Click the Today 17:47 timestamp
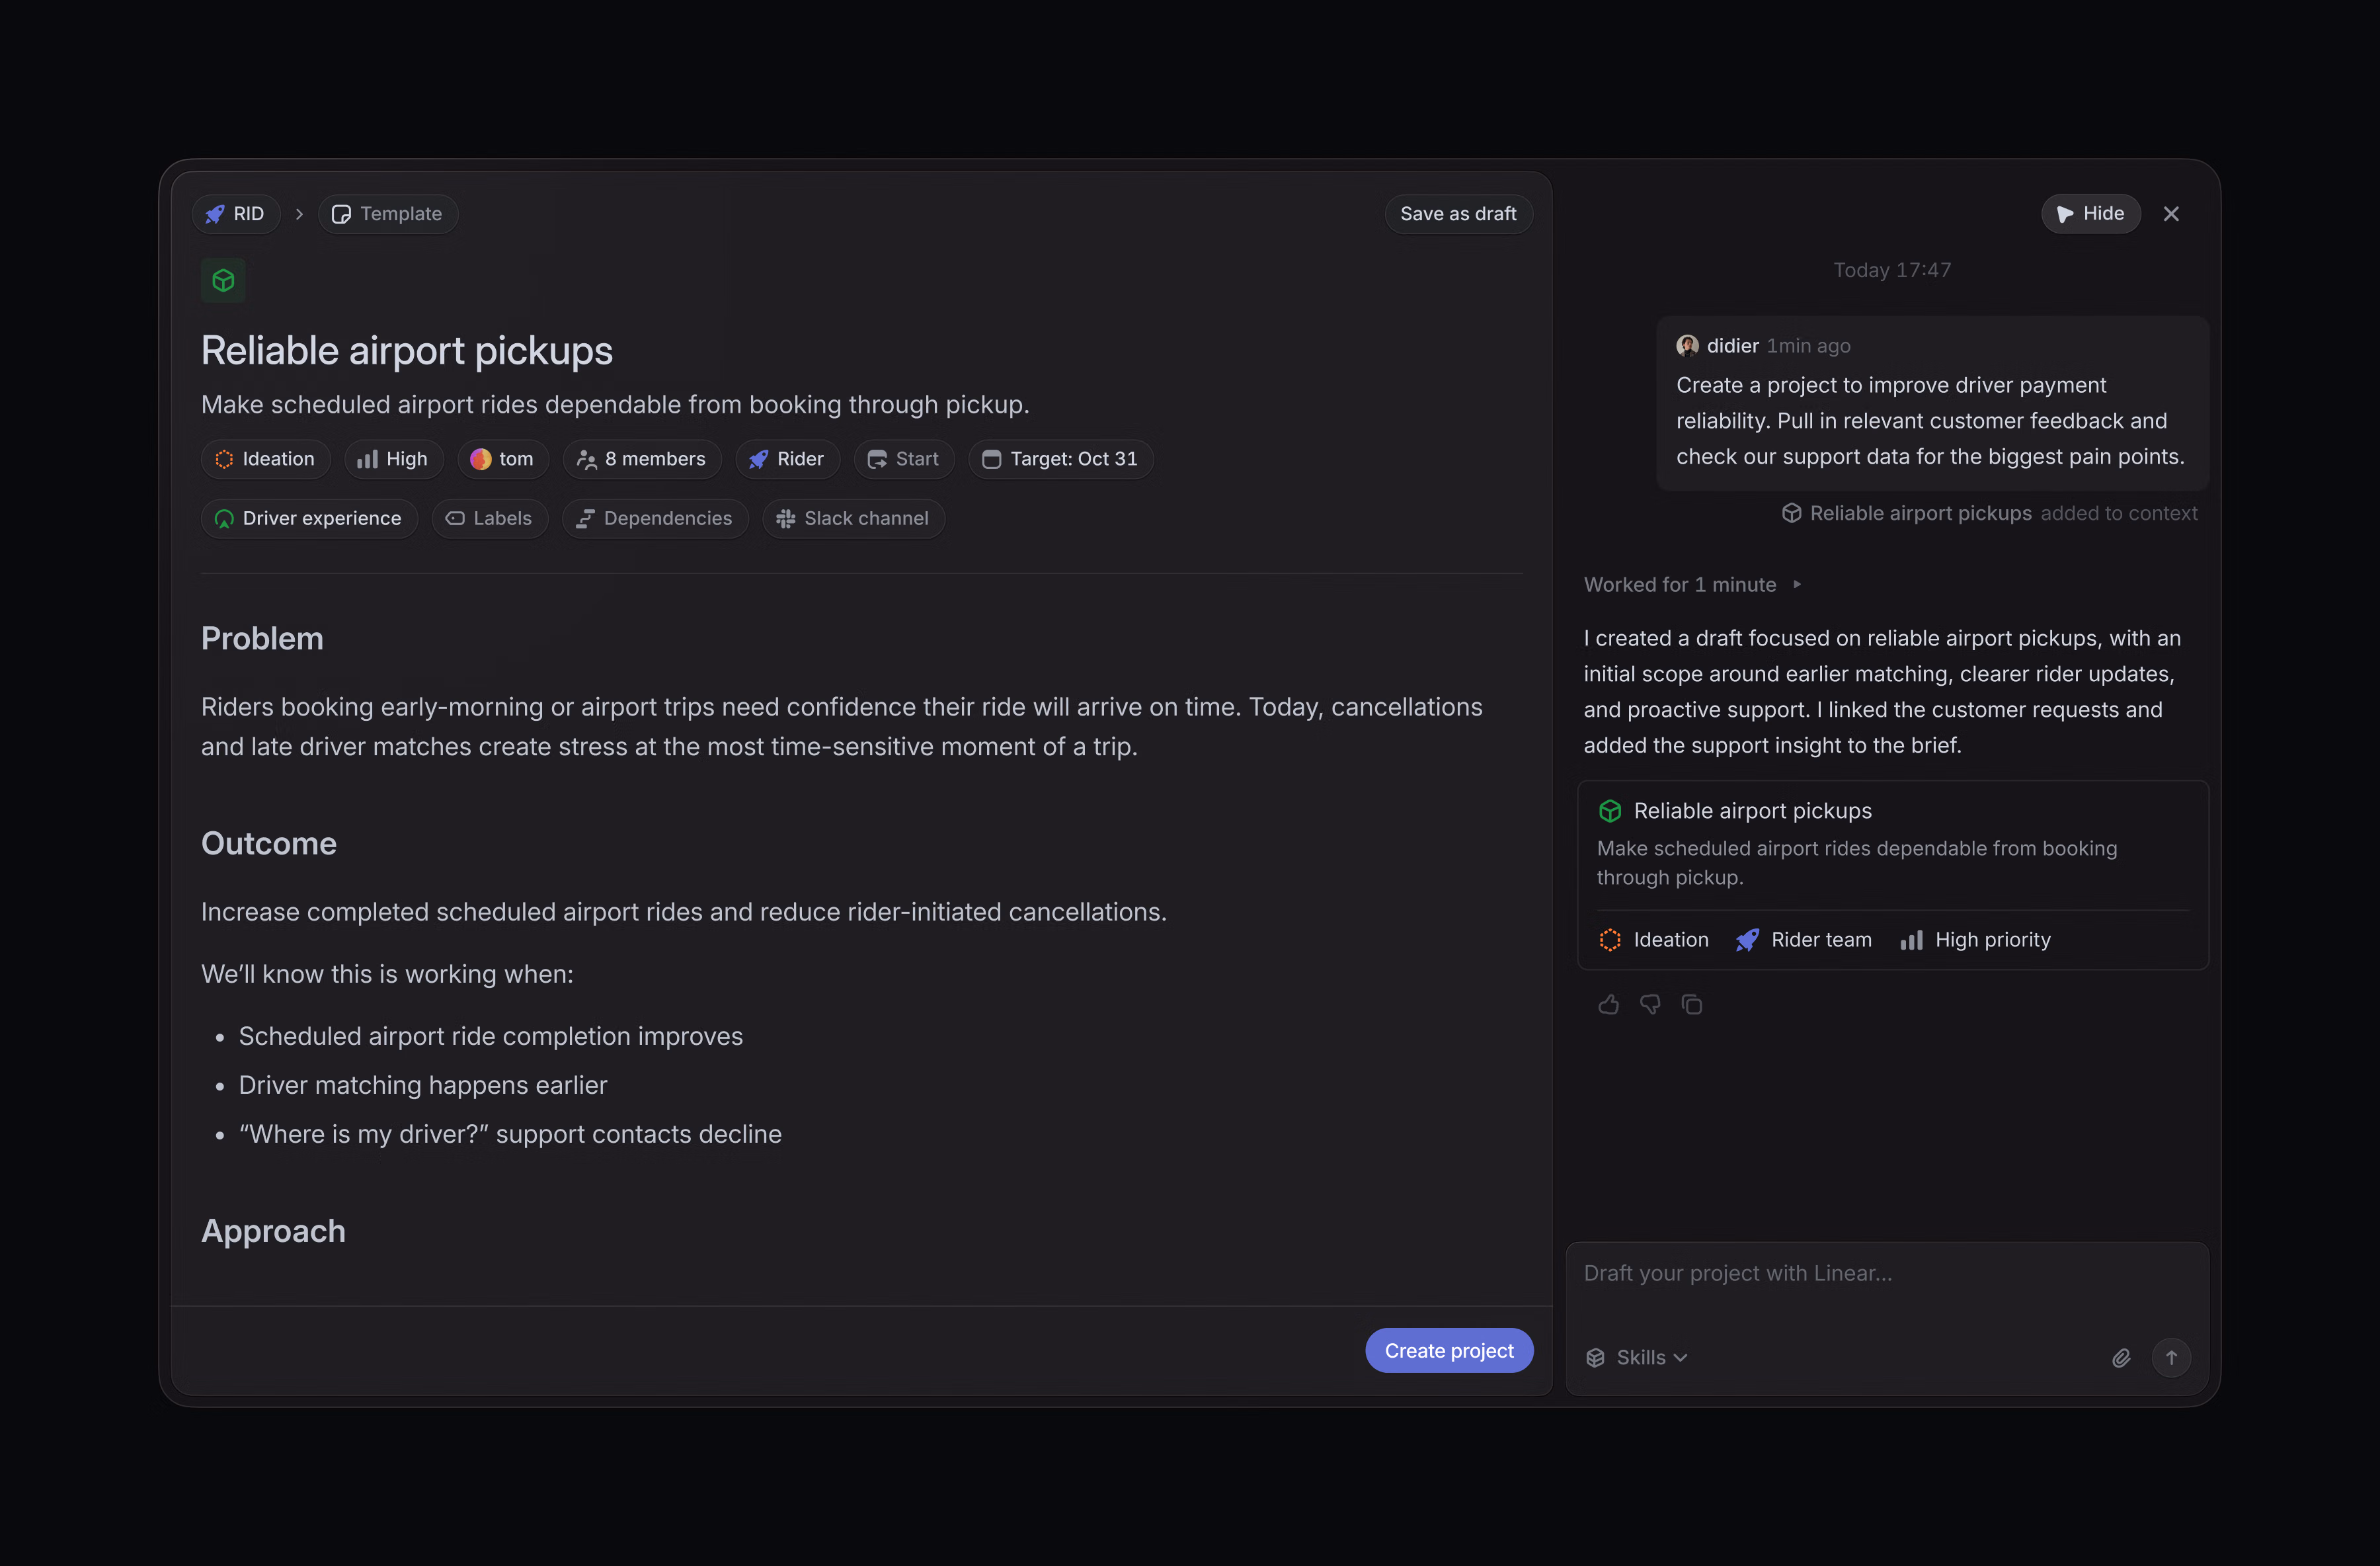This screenshot has width=2380, height=1566. click(x=1892, y=270)
